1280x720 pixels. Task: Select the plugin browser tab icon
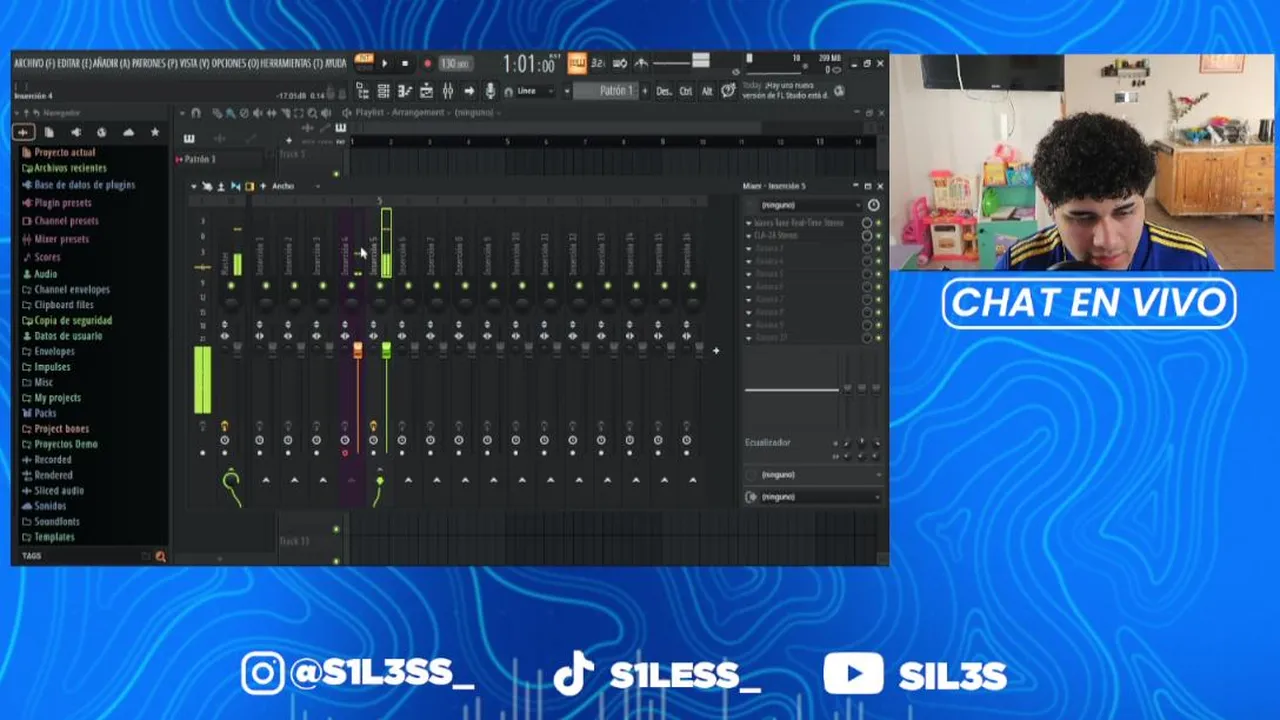coord(75,132)
